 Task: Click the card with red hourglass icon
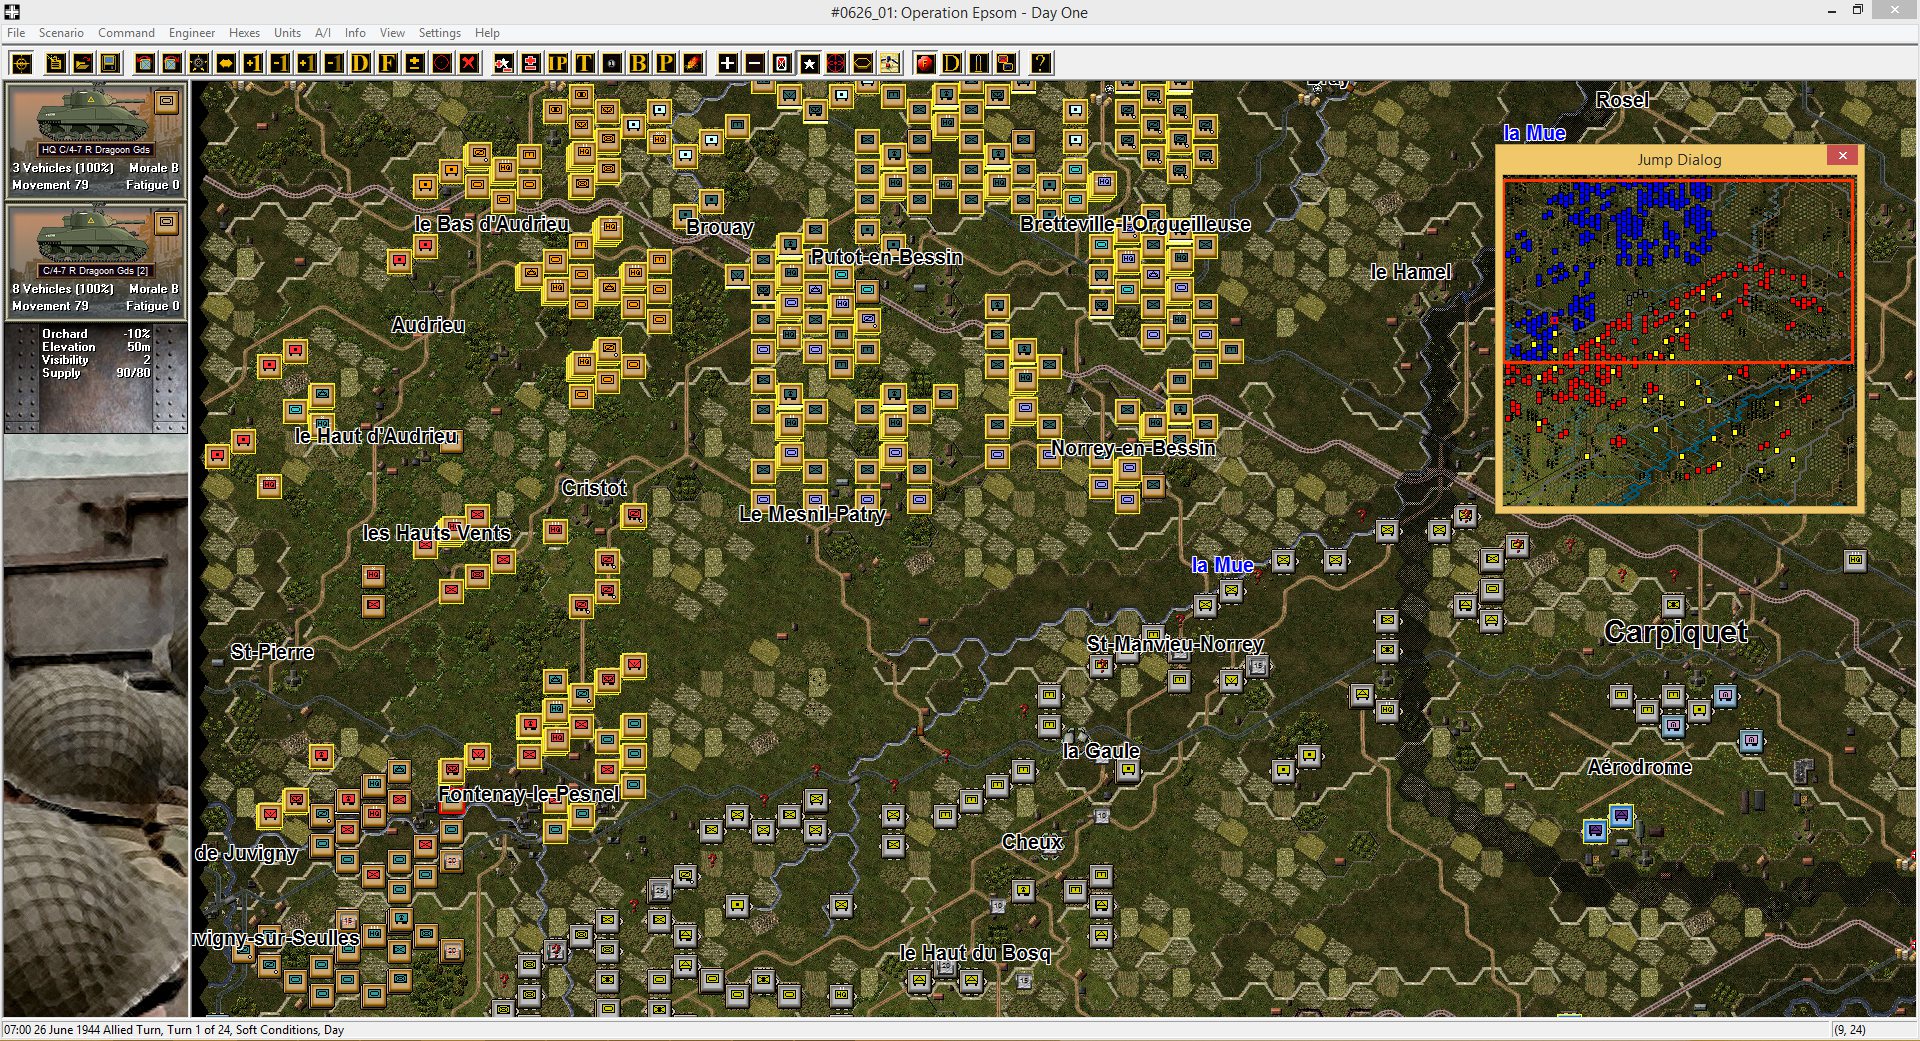click(782, 64)
